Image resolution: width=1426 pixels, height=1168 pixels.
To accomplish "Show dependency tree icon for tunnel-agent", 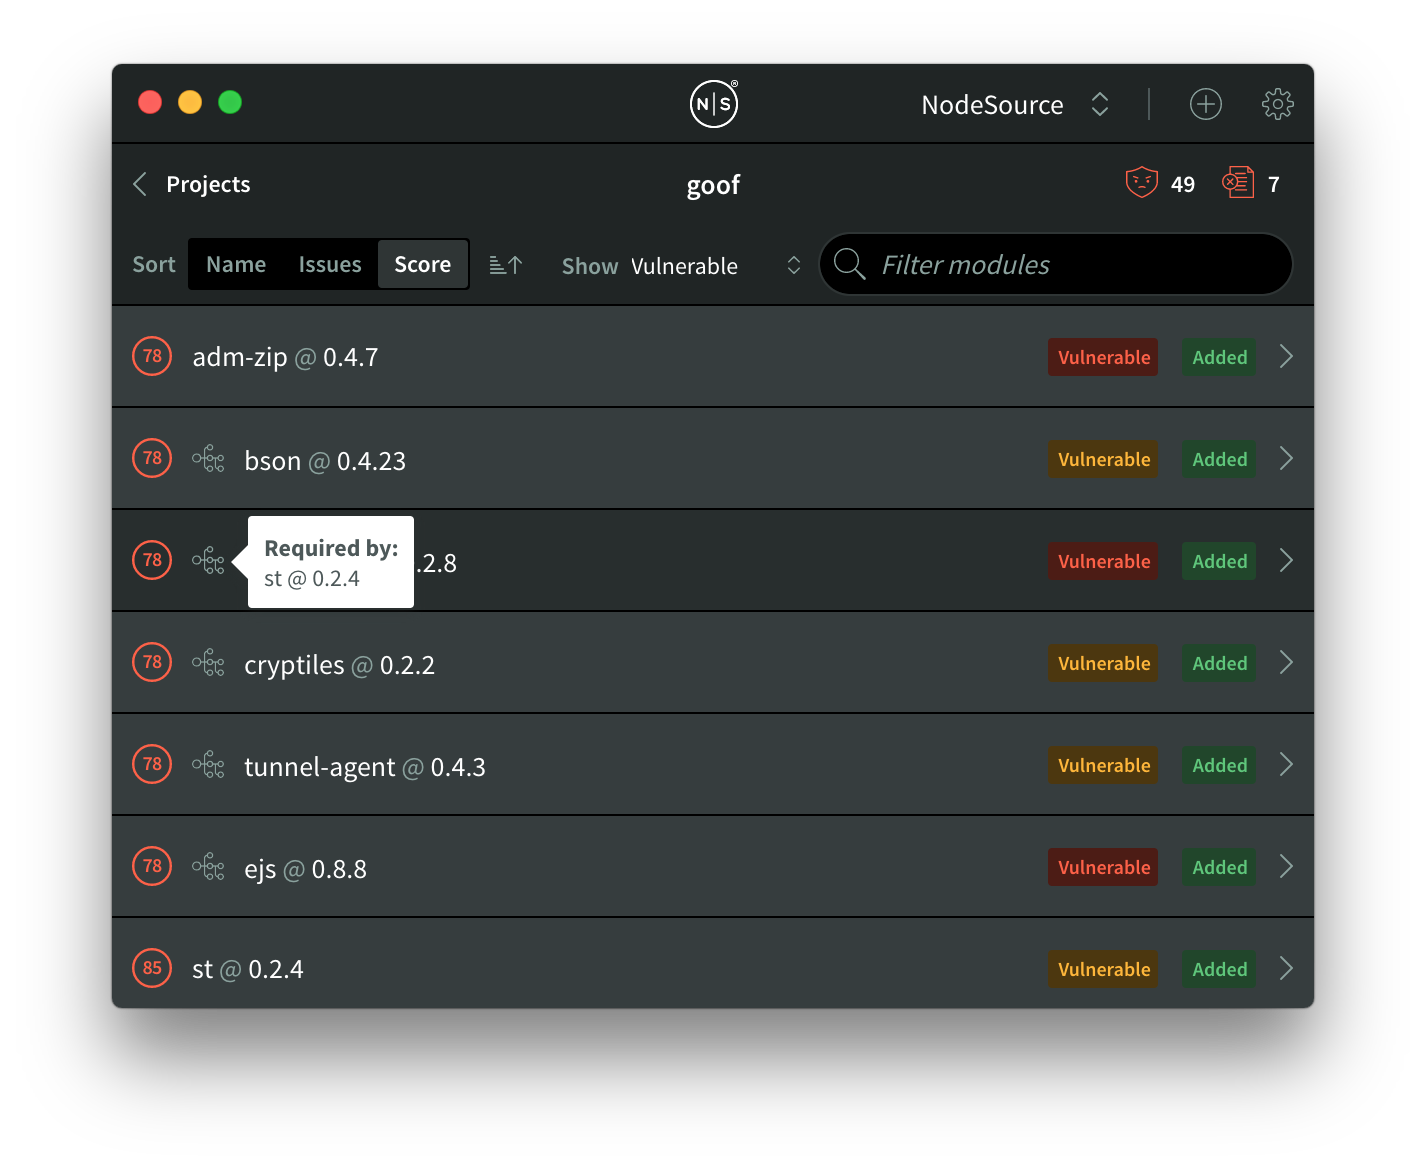I will [208, 765].
